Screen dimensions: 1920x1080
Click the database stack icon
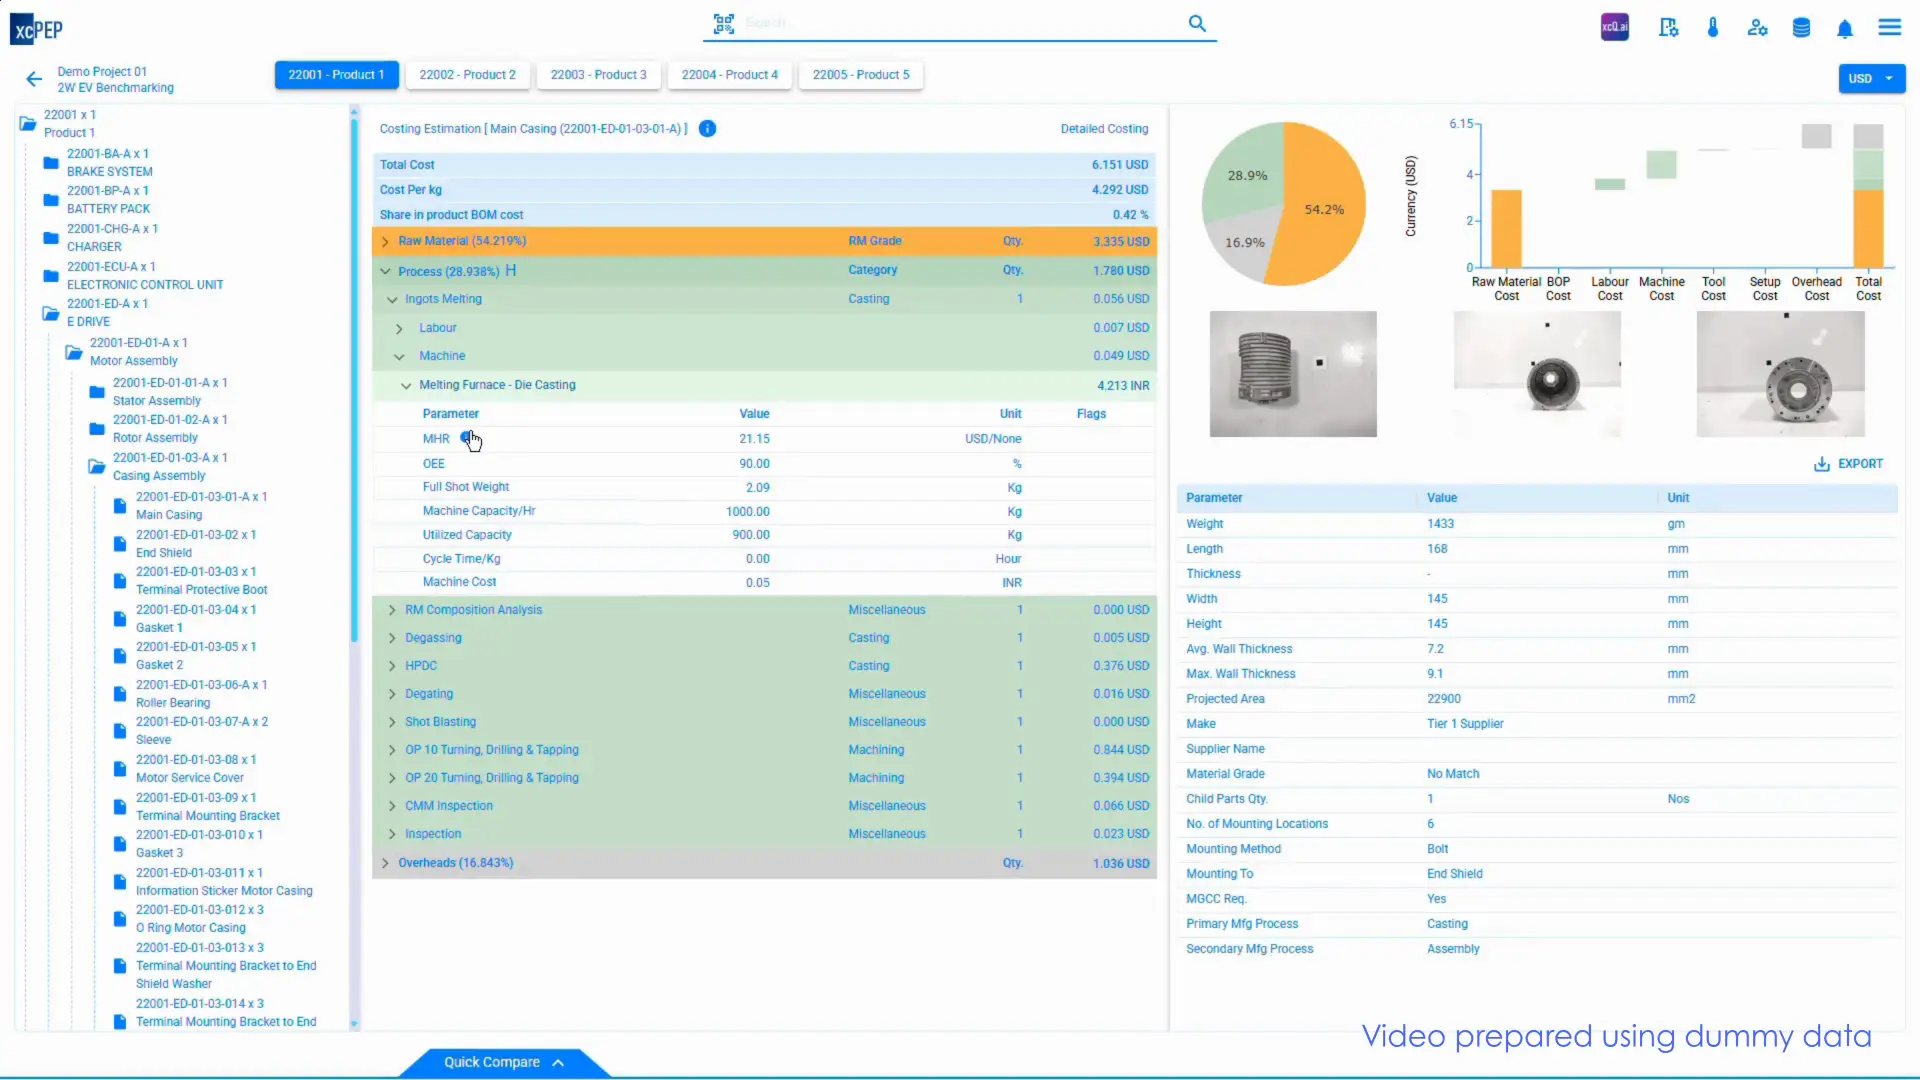1801,27
